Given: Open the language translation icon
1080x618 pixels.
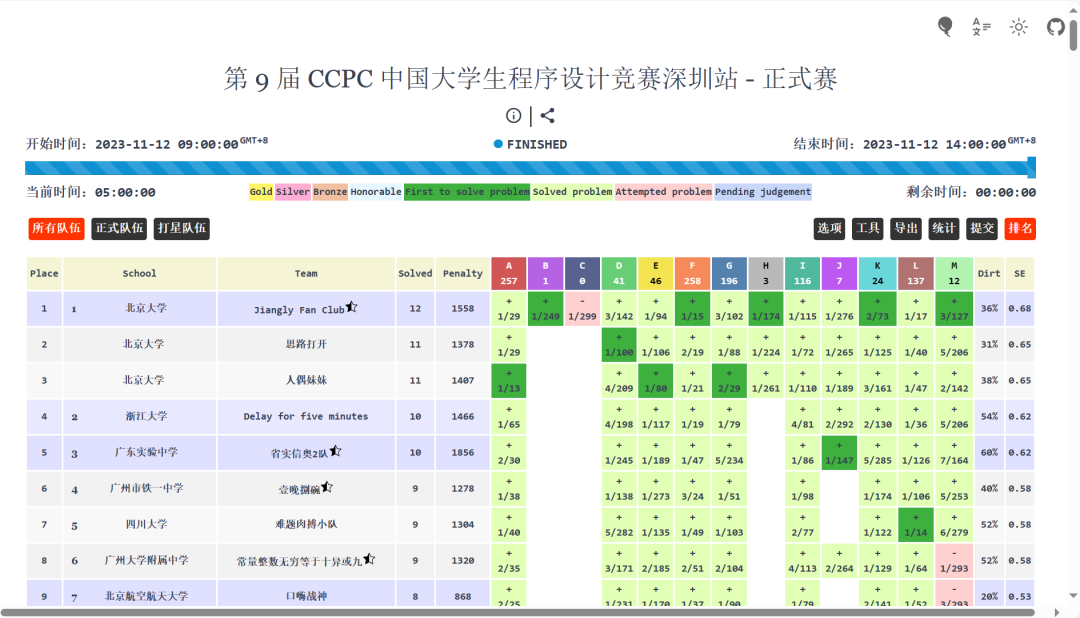Looking at the screenshot, I should click(981, 27).
